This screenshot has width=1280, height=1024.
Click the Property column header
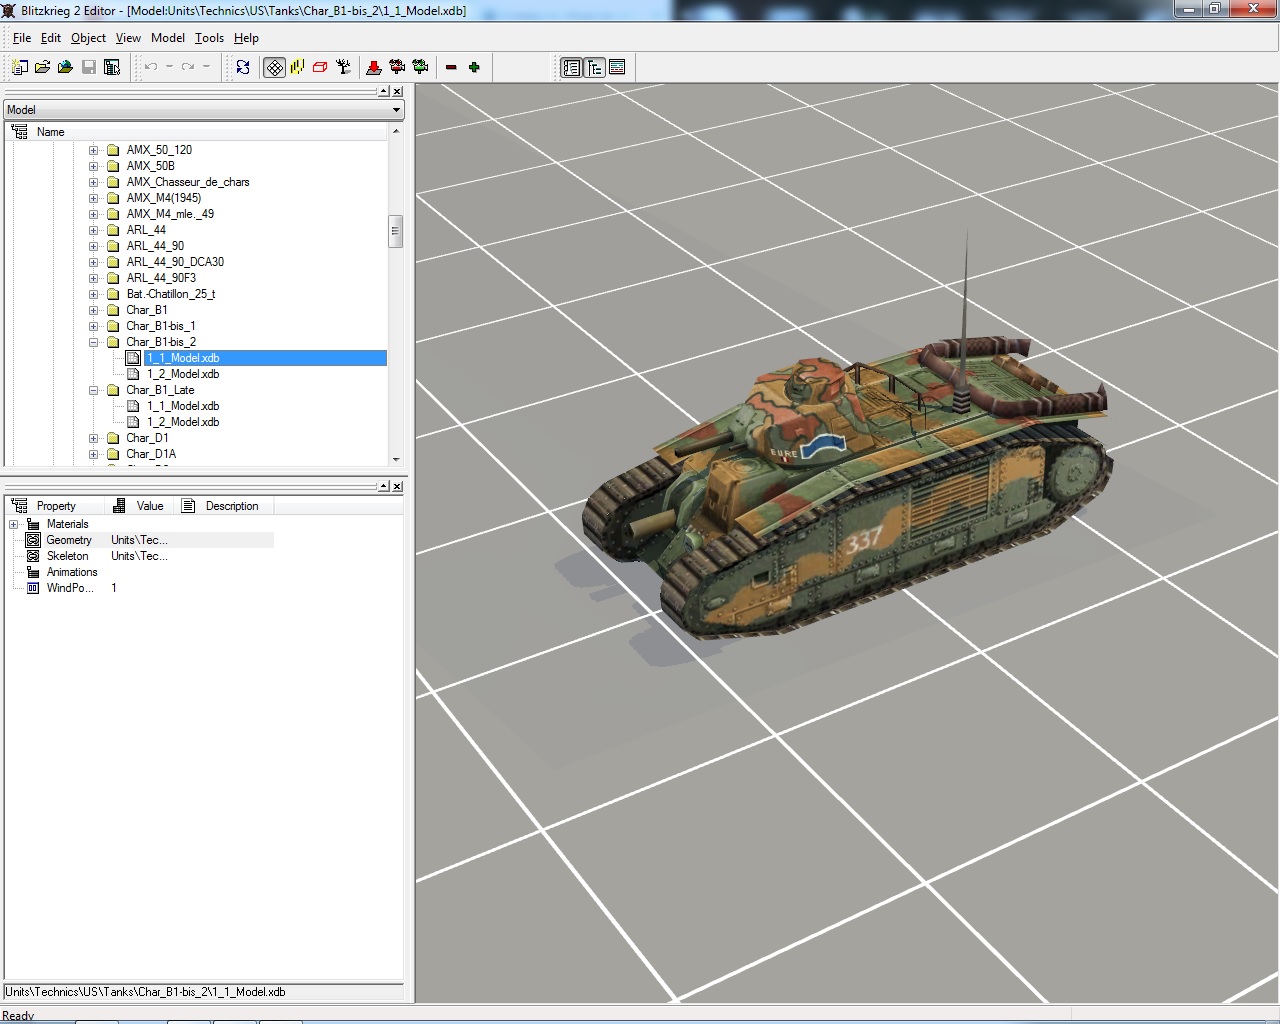click(x=55, y=506)
